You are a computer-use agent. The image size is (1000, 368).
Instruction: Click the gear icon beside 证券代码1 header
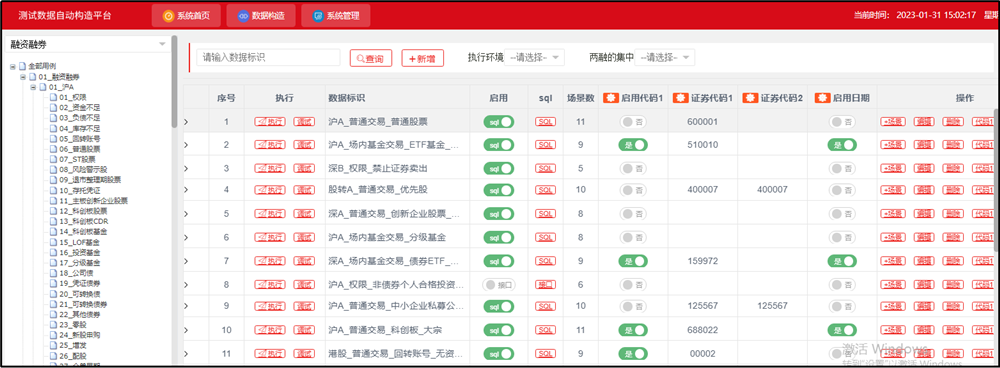click(x=680, y=98)
